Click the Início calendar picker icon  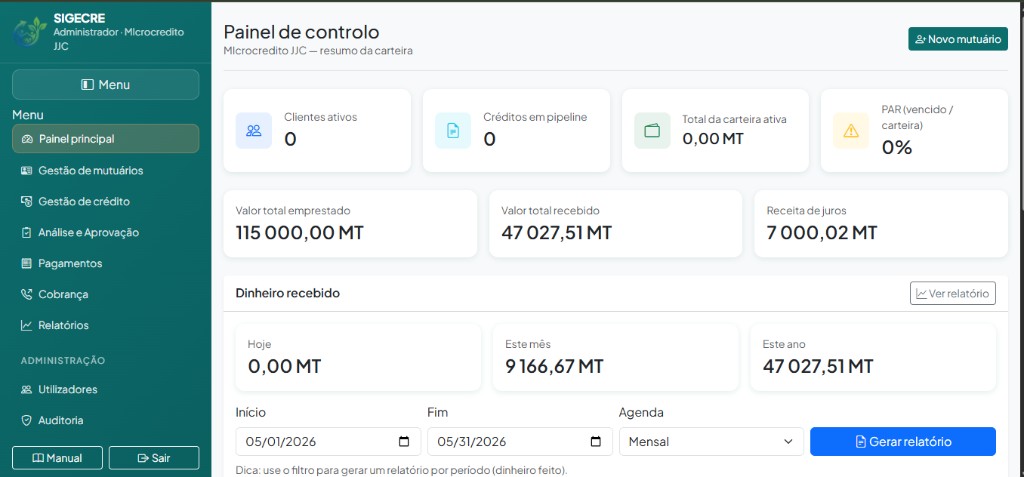(404, 441)
